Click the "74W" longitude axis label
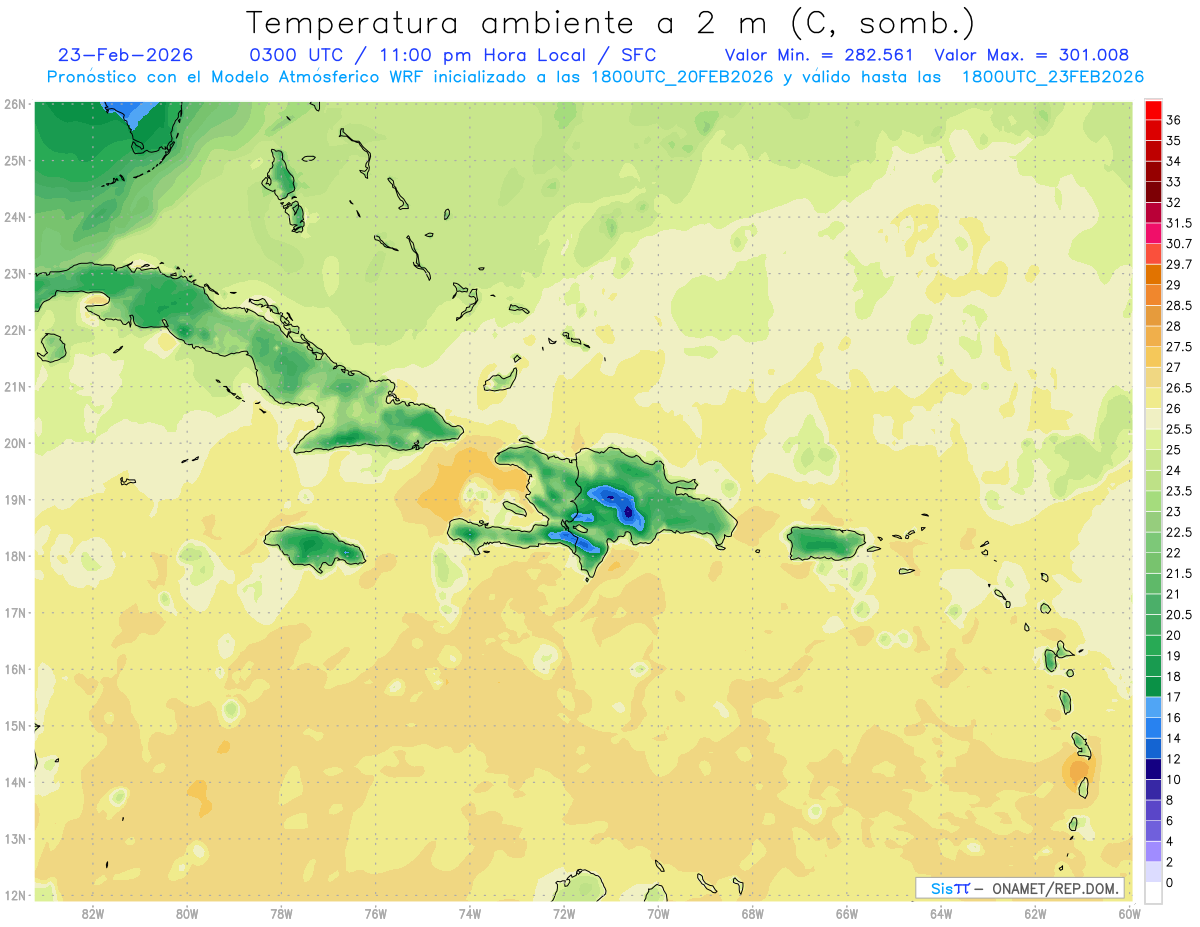 [470, 913]
